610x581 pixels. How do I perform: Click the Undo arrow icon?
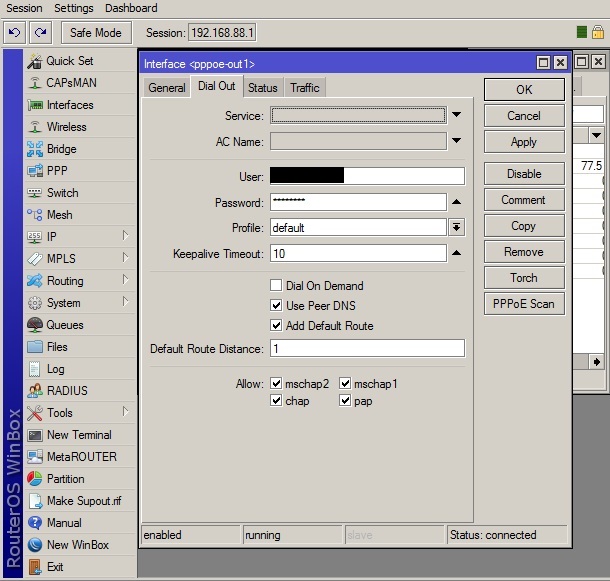point(14,33)
